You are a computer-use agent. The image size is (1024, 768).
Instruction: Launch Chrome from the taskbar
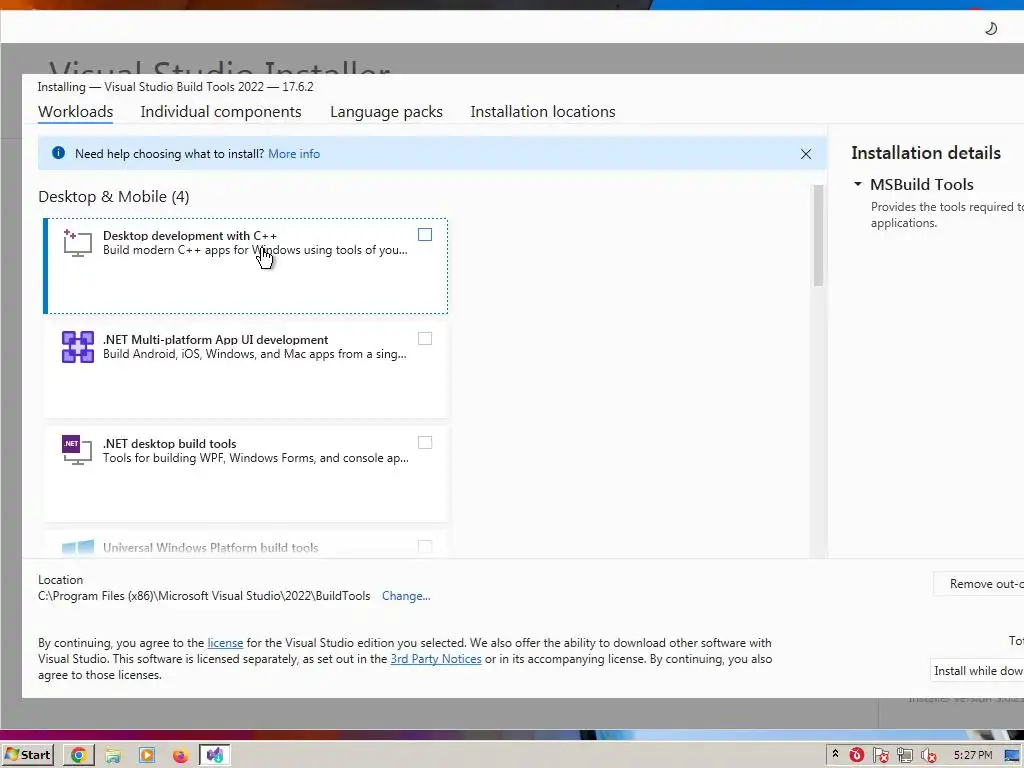78,756
